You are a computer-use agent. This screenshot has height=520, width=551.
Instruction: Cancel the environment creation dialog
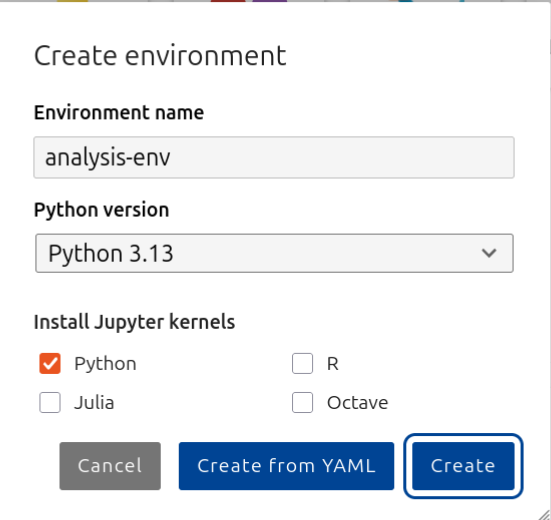[110, 466]
